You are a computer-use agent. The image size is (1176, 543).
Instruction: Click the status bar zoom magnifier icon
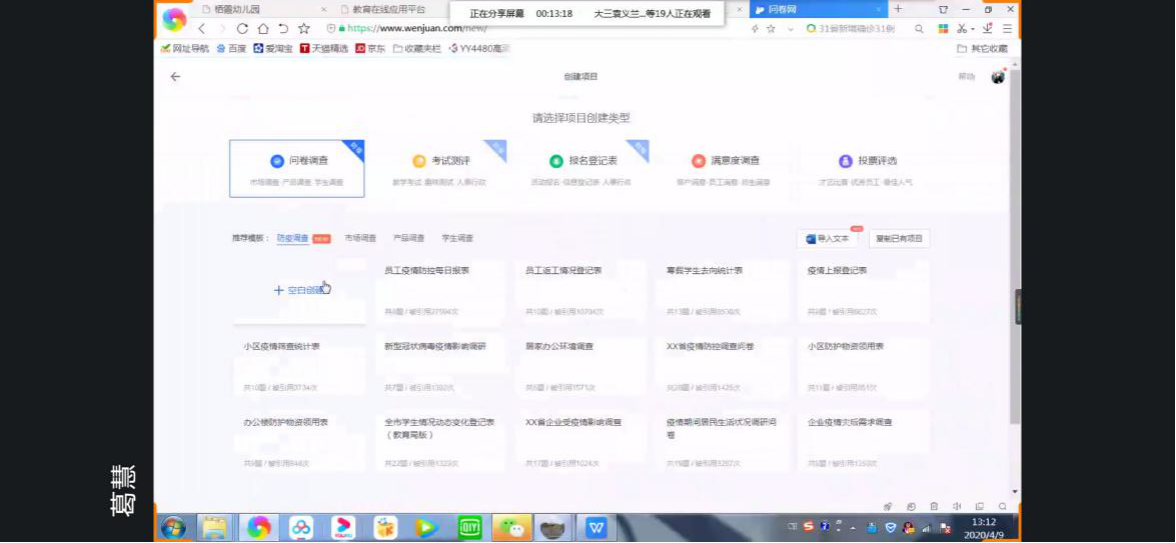1003,506
